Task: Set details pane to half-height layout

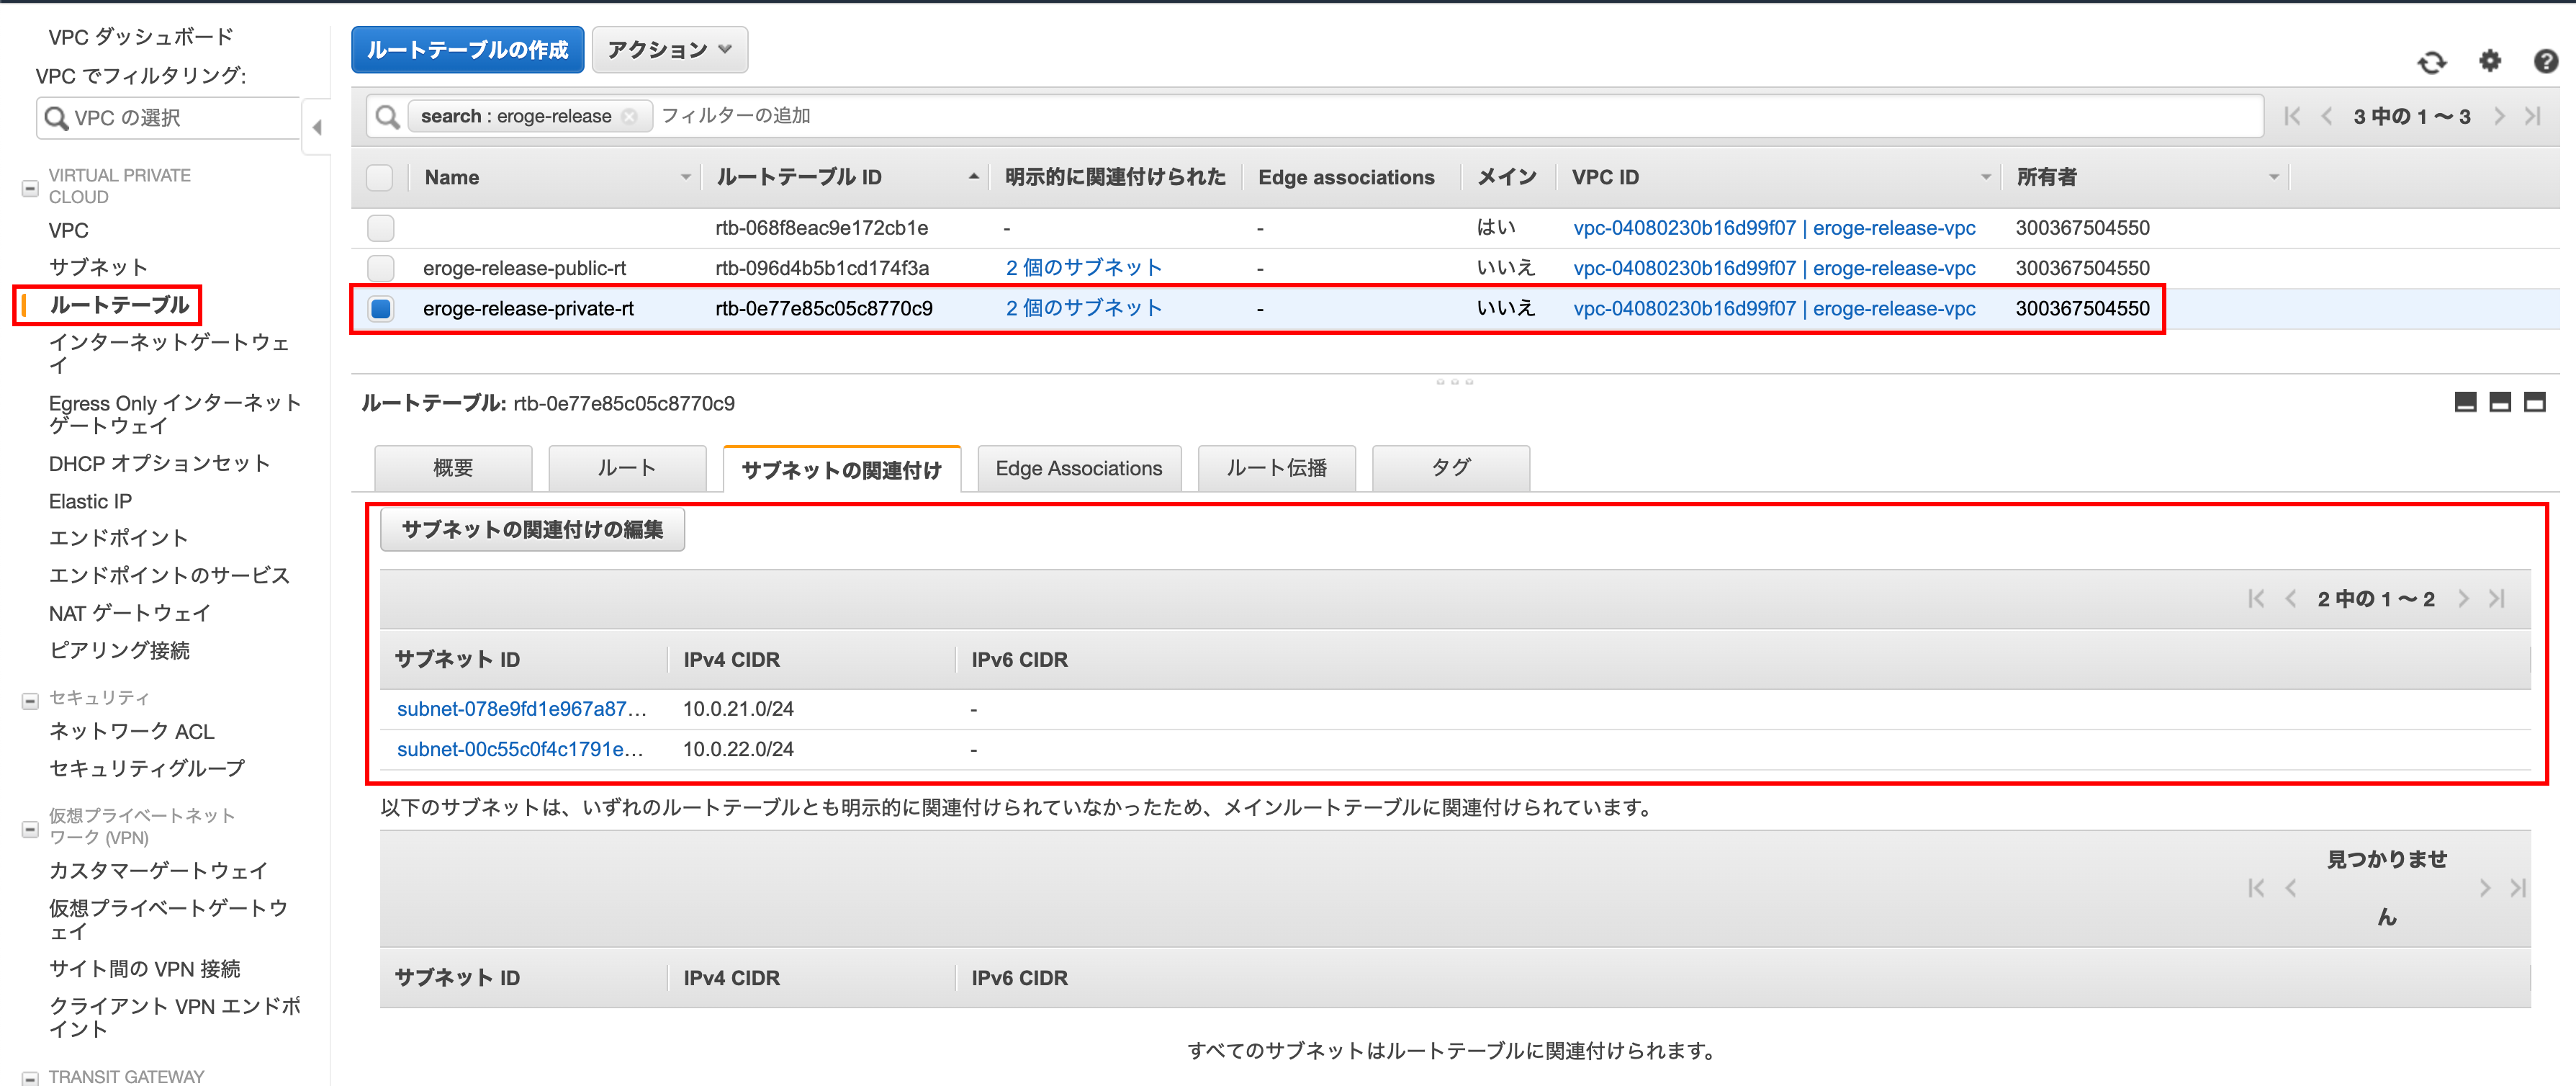Action: 2499,402
